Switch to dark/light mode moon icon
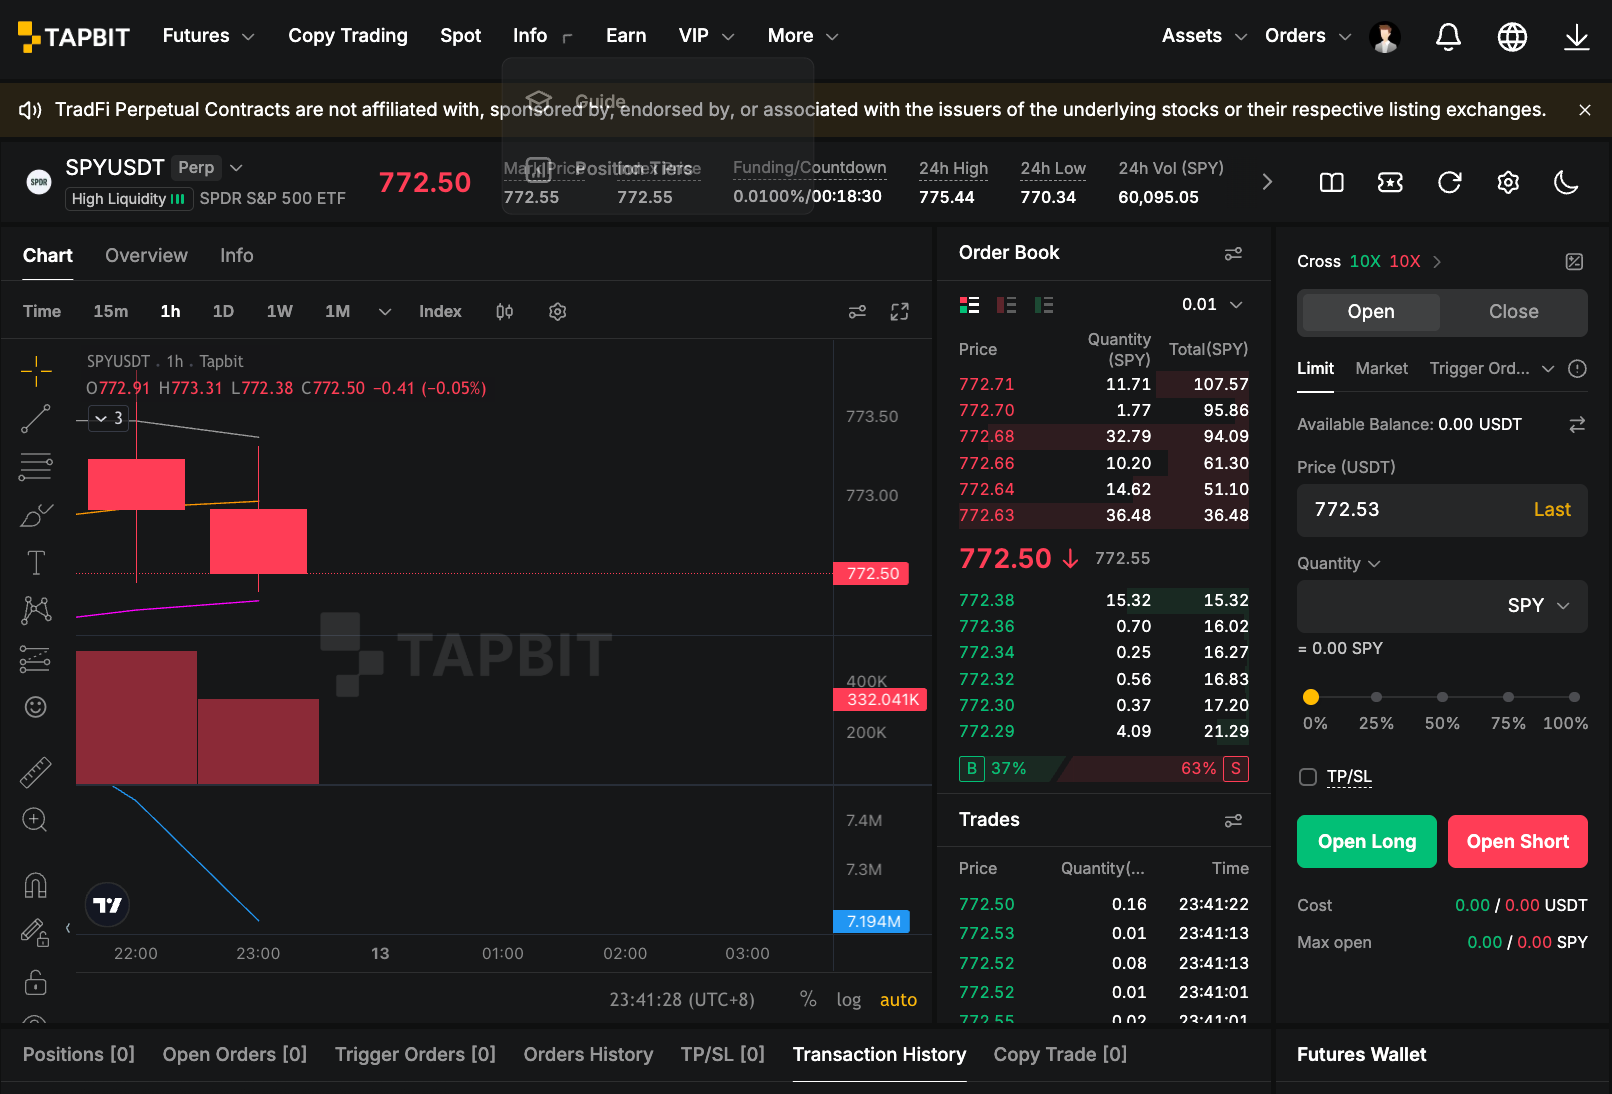 [1566, 182]
